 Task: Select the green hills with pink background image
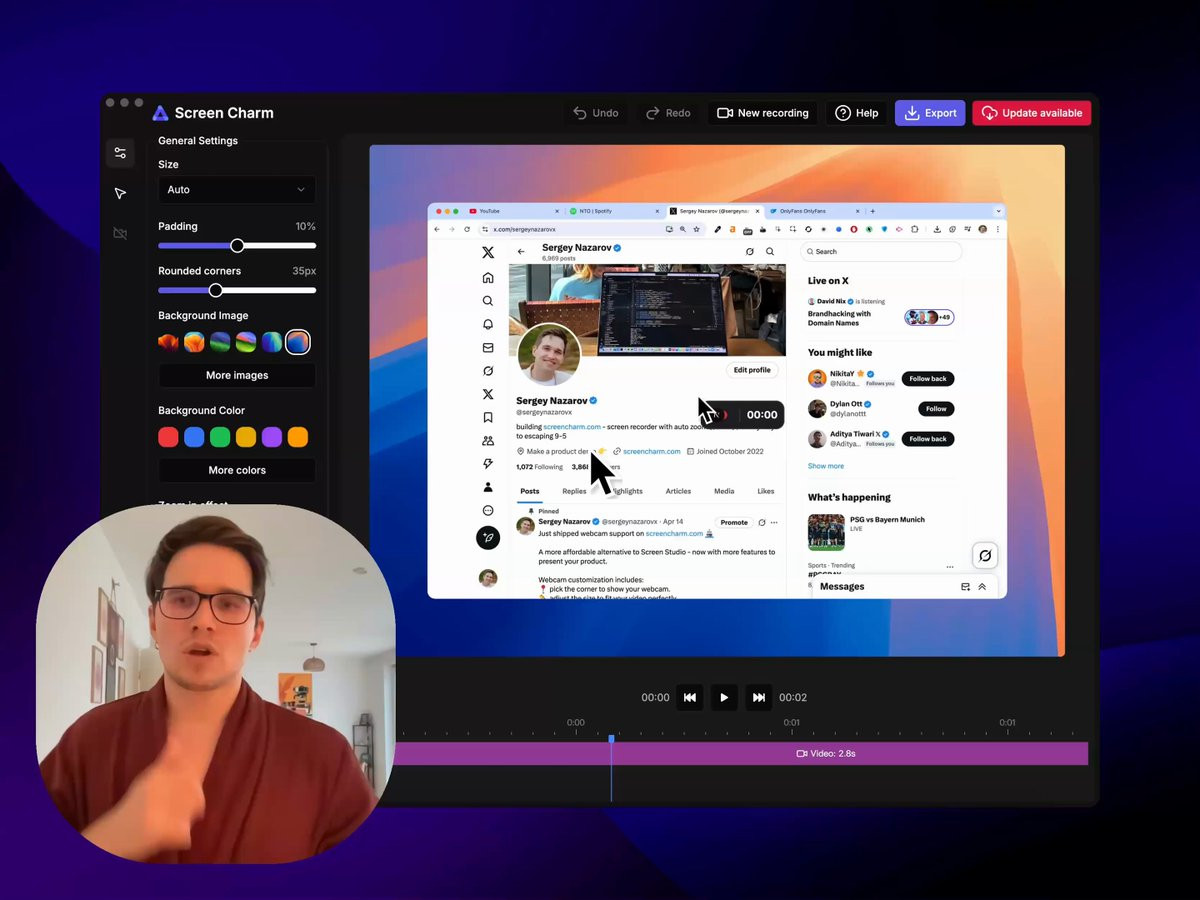(x=246, y=342)
